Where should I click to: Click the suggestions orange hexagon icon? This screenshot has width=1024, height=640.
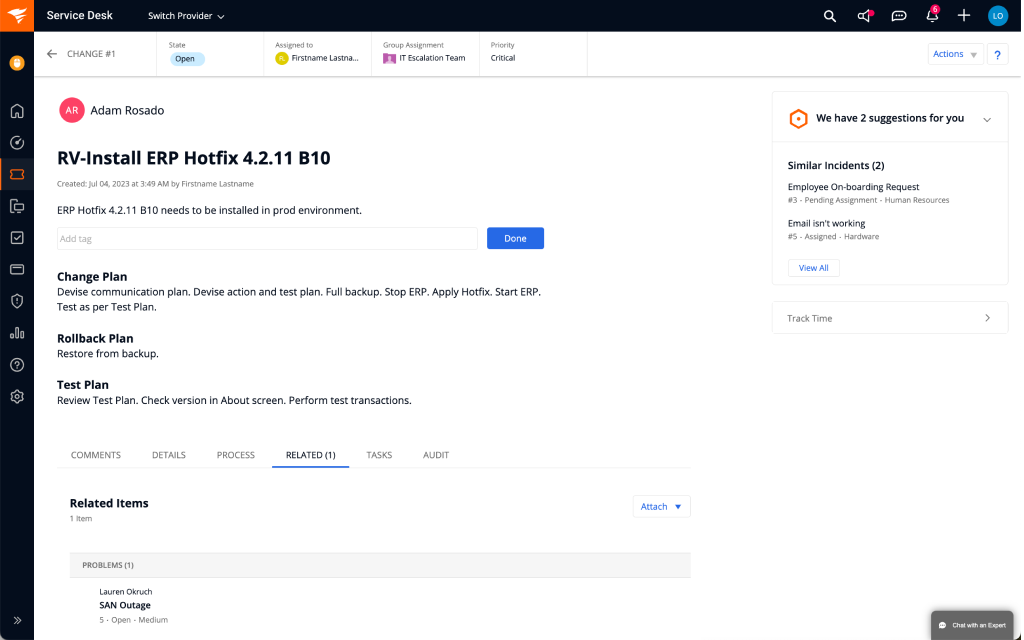[798, 118]
